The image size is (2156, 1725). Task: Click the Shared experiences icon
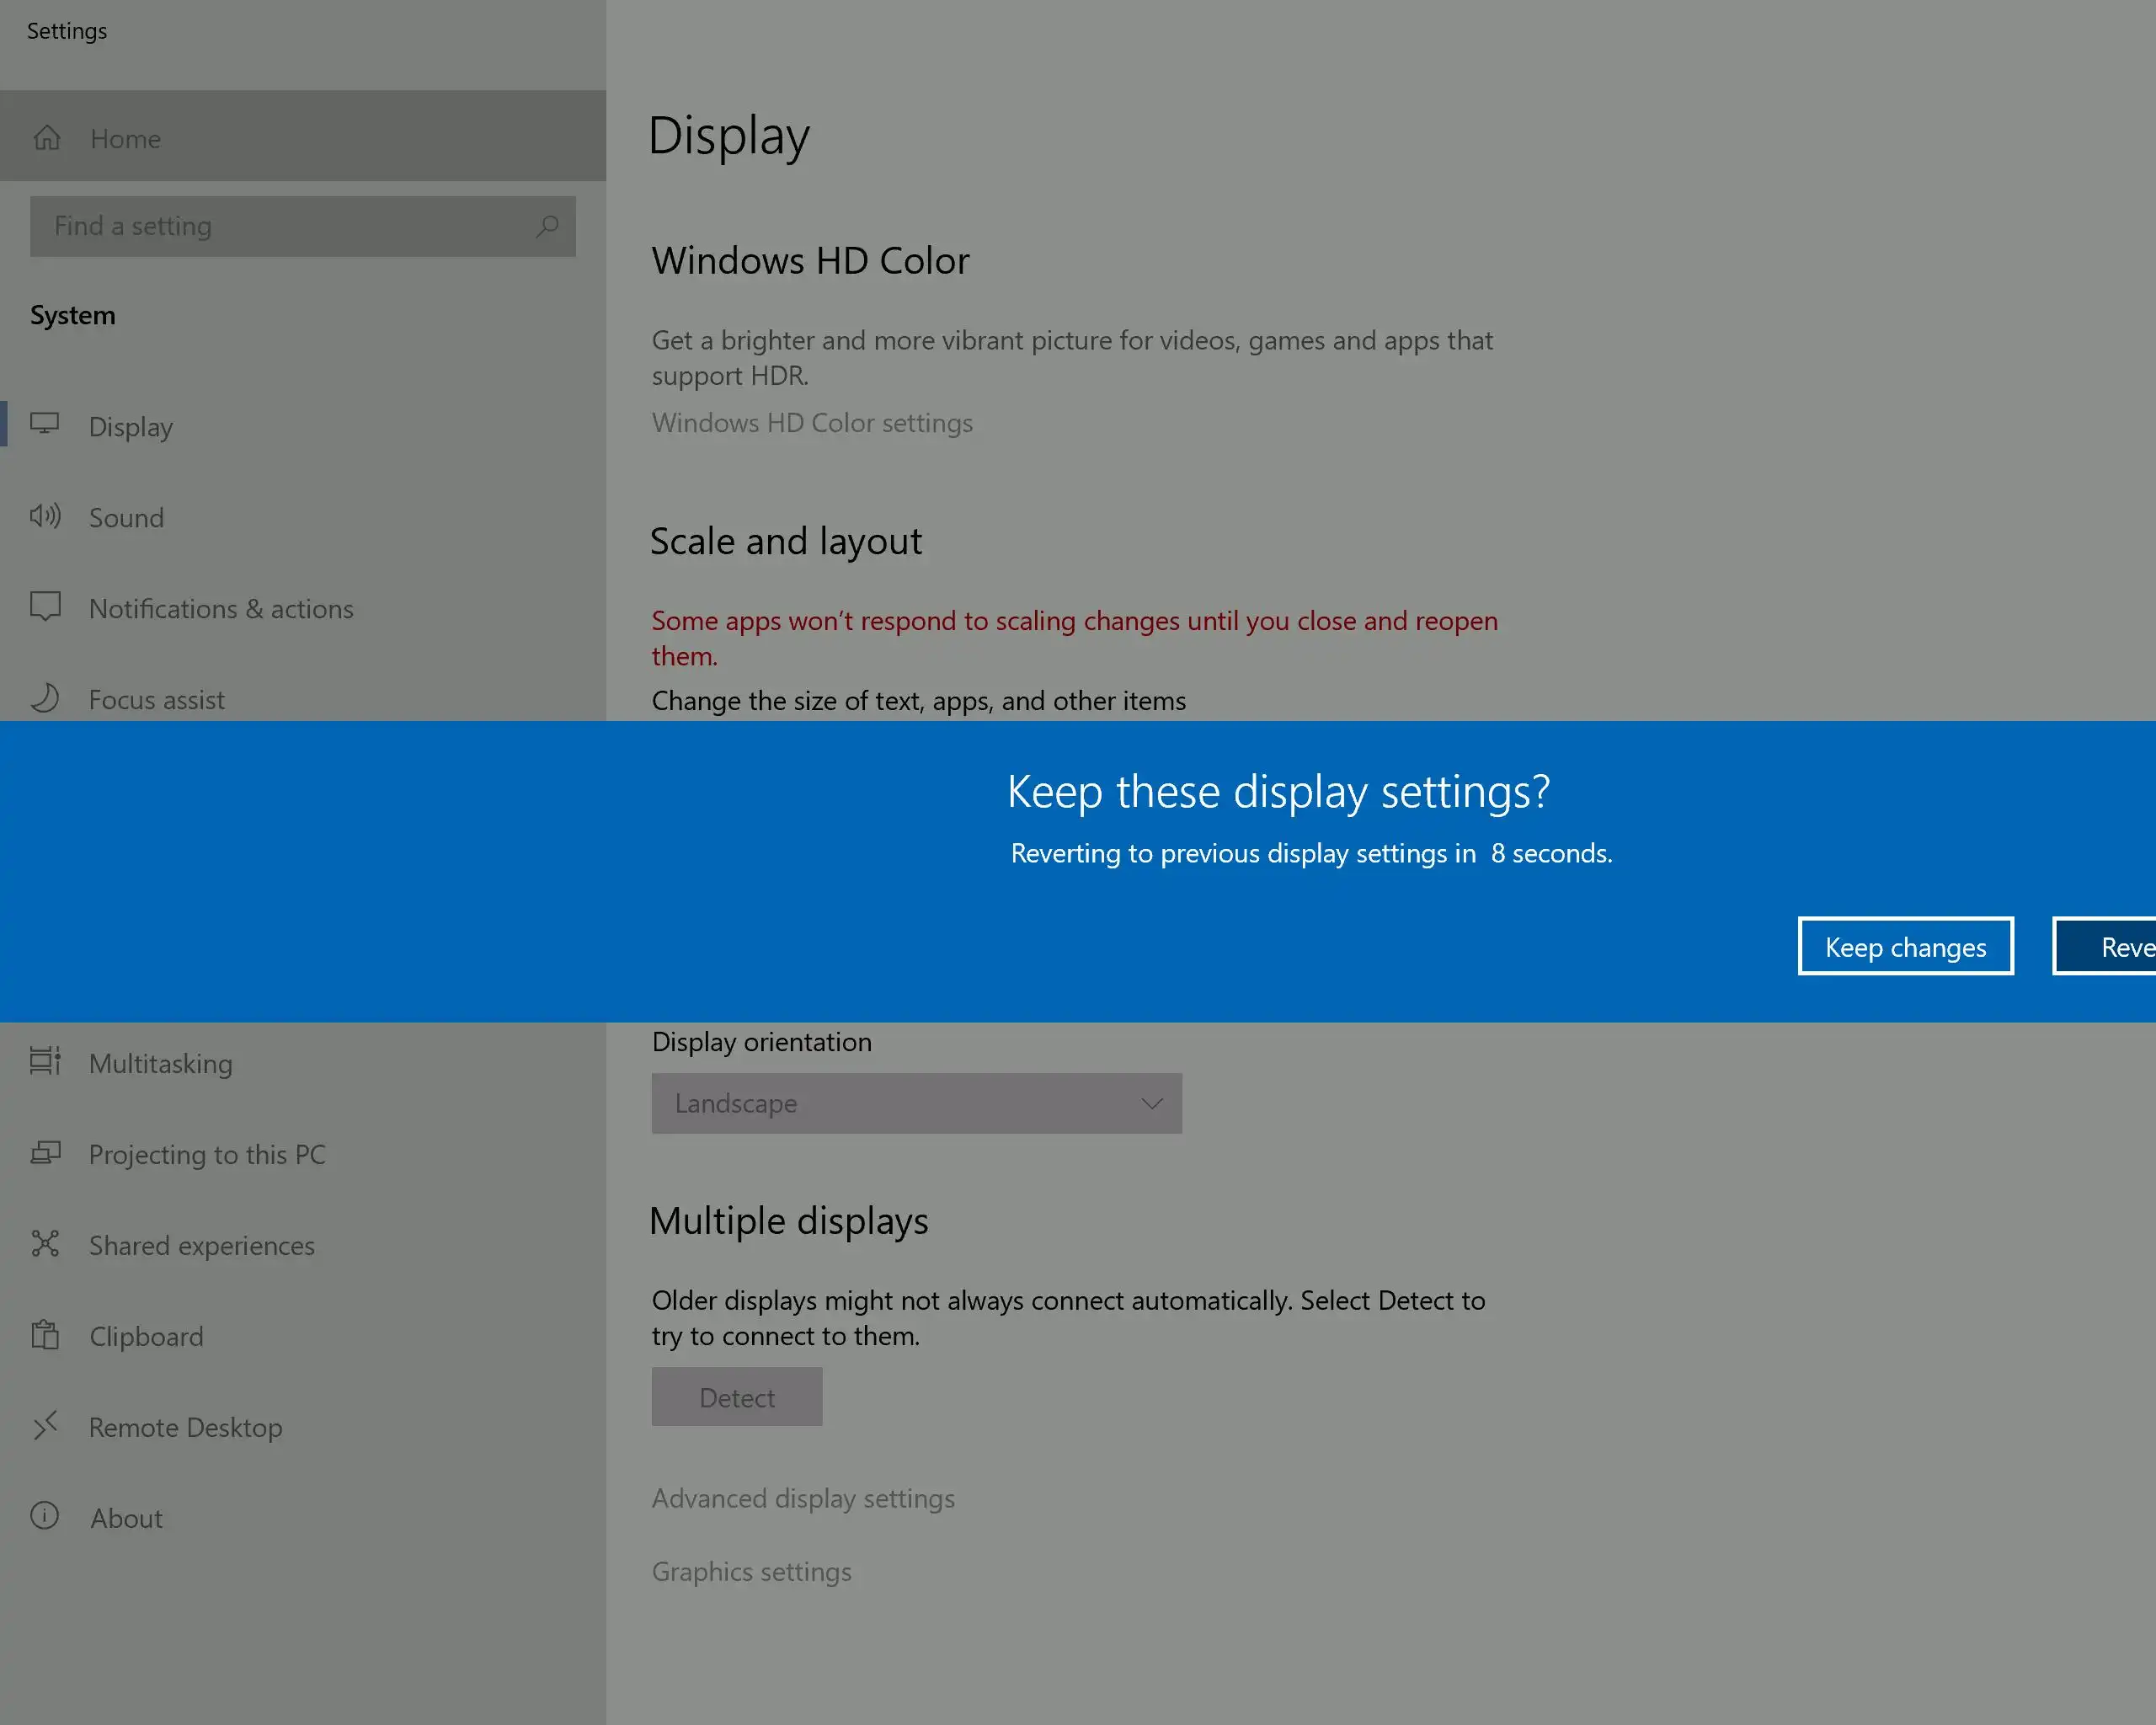pos(45,1244)
